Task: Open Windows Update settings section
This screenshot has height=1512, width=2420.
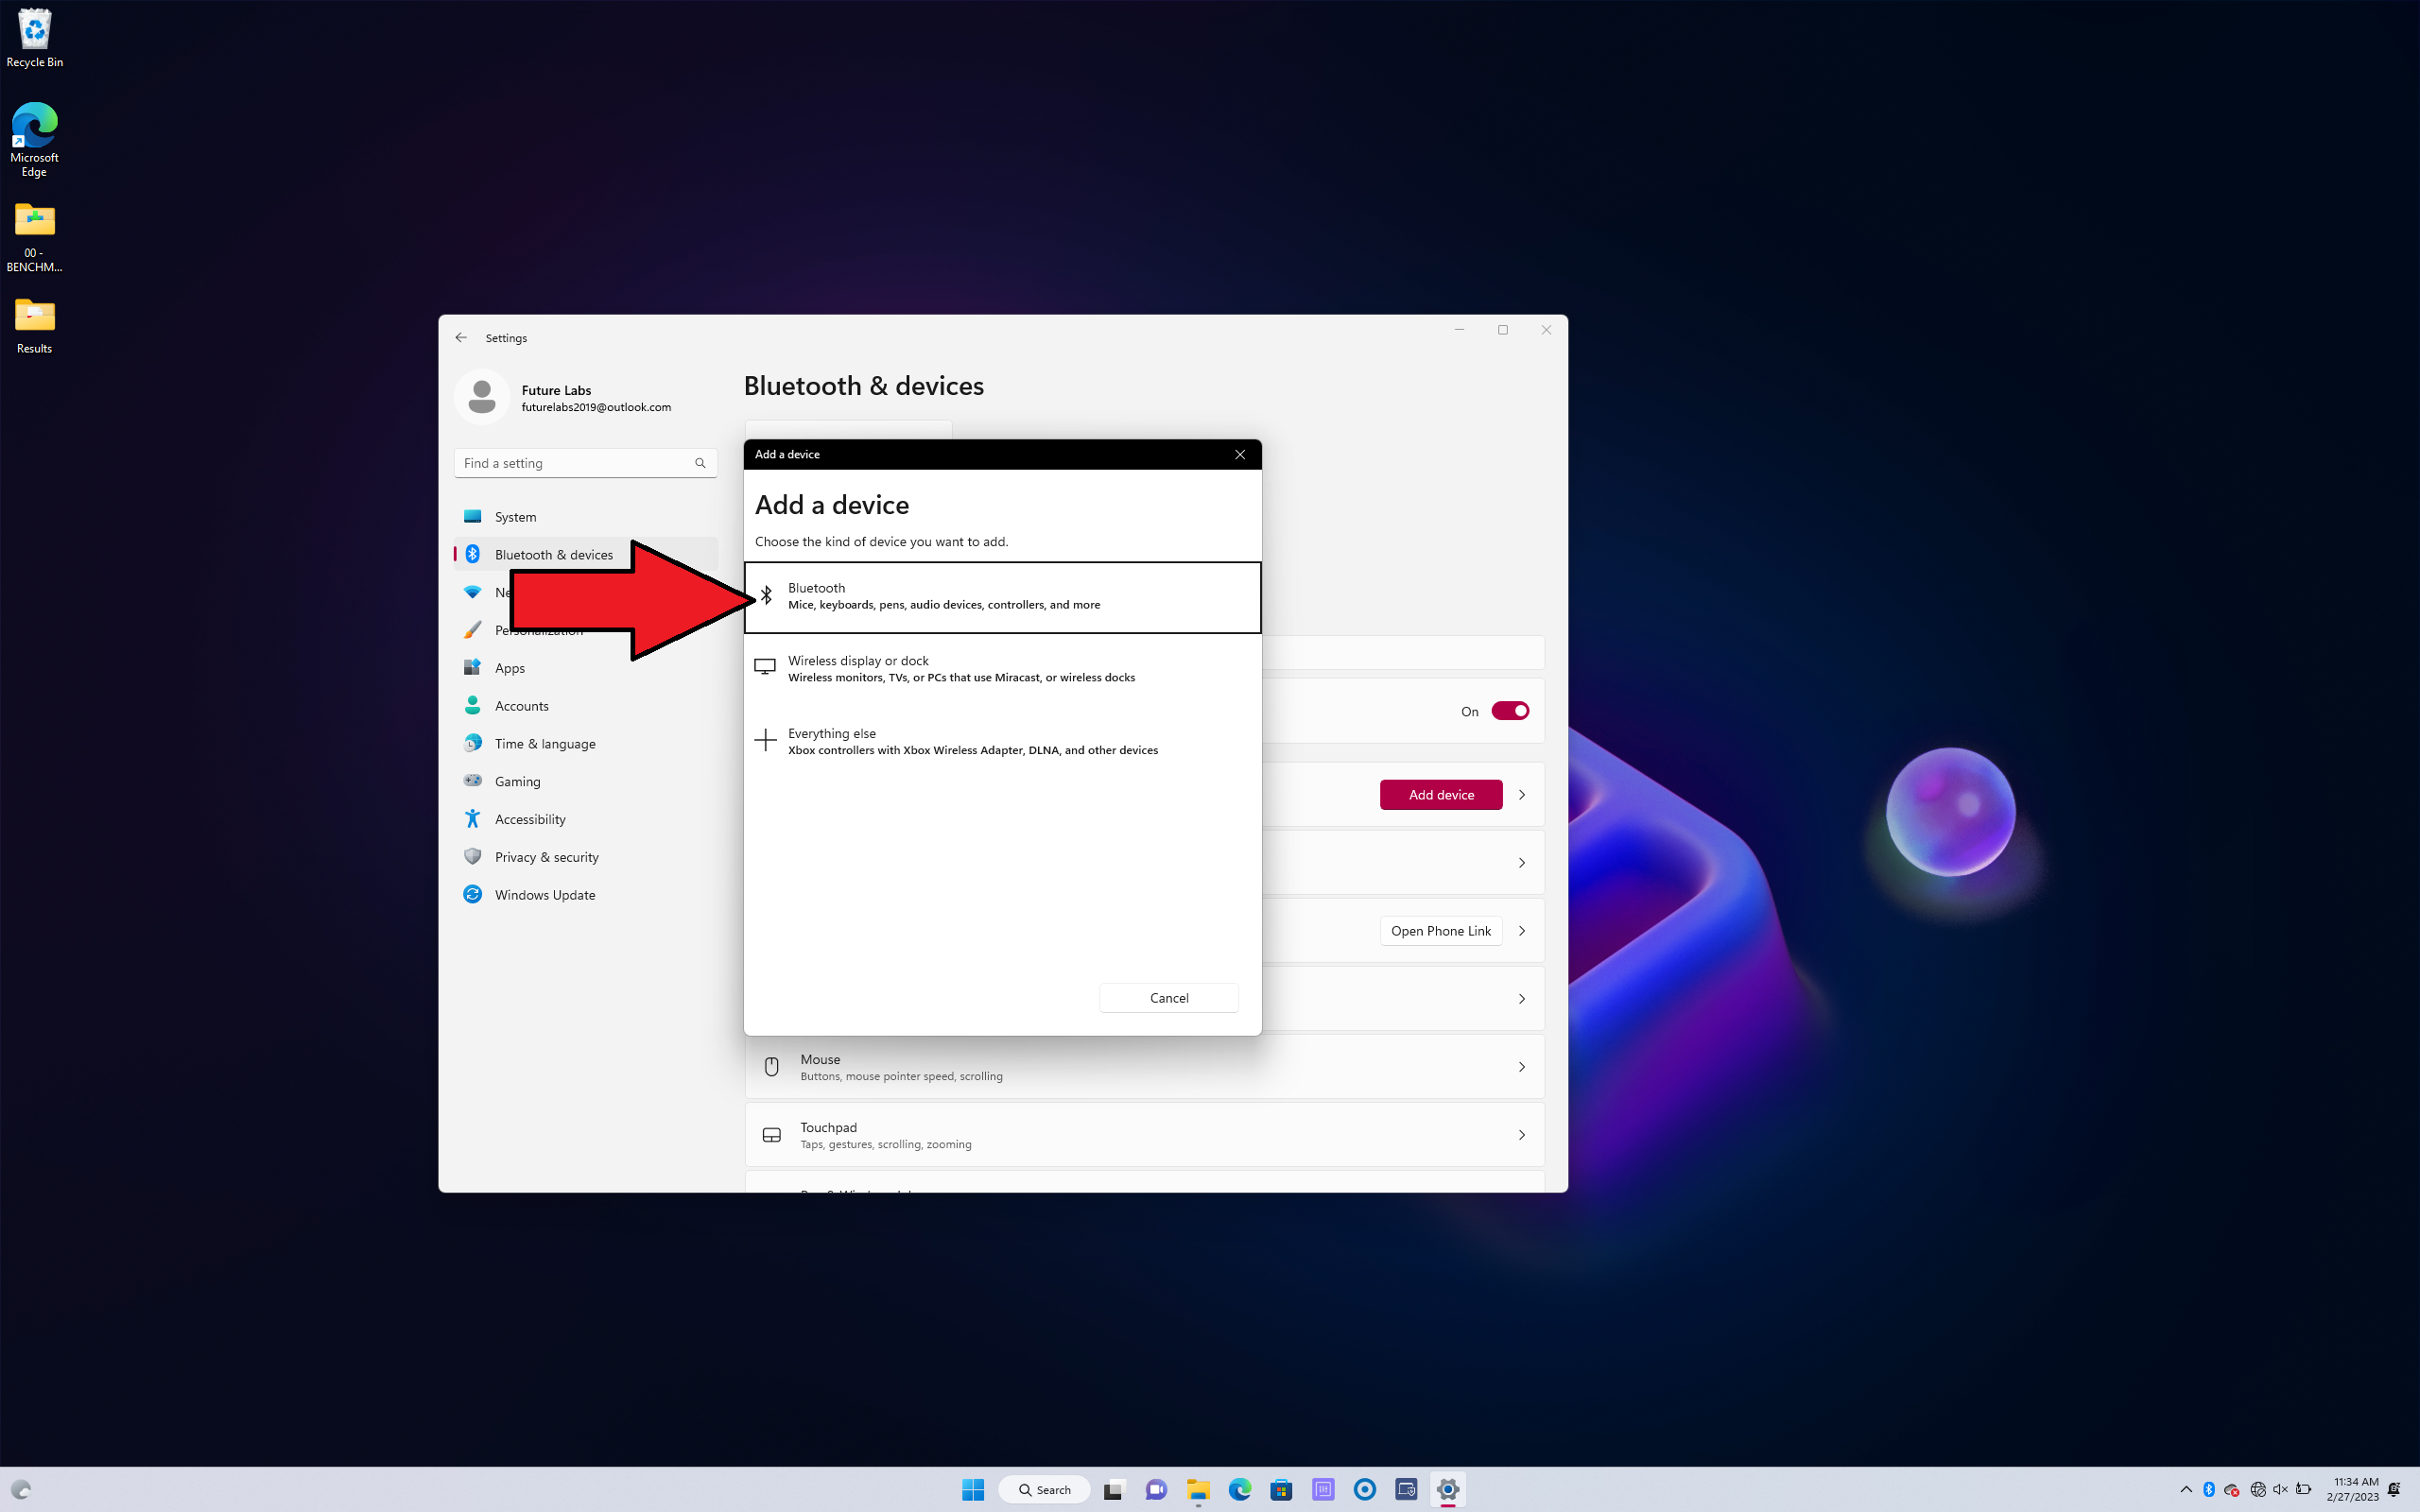Action: [x=545, y=894]
